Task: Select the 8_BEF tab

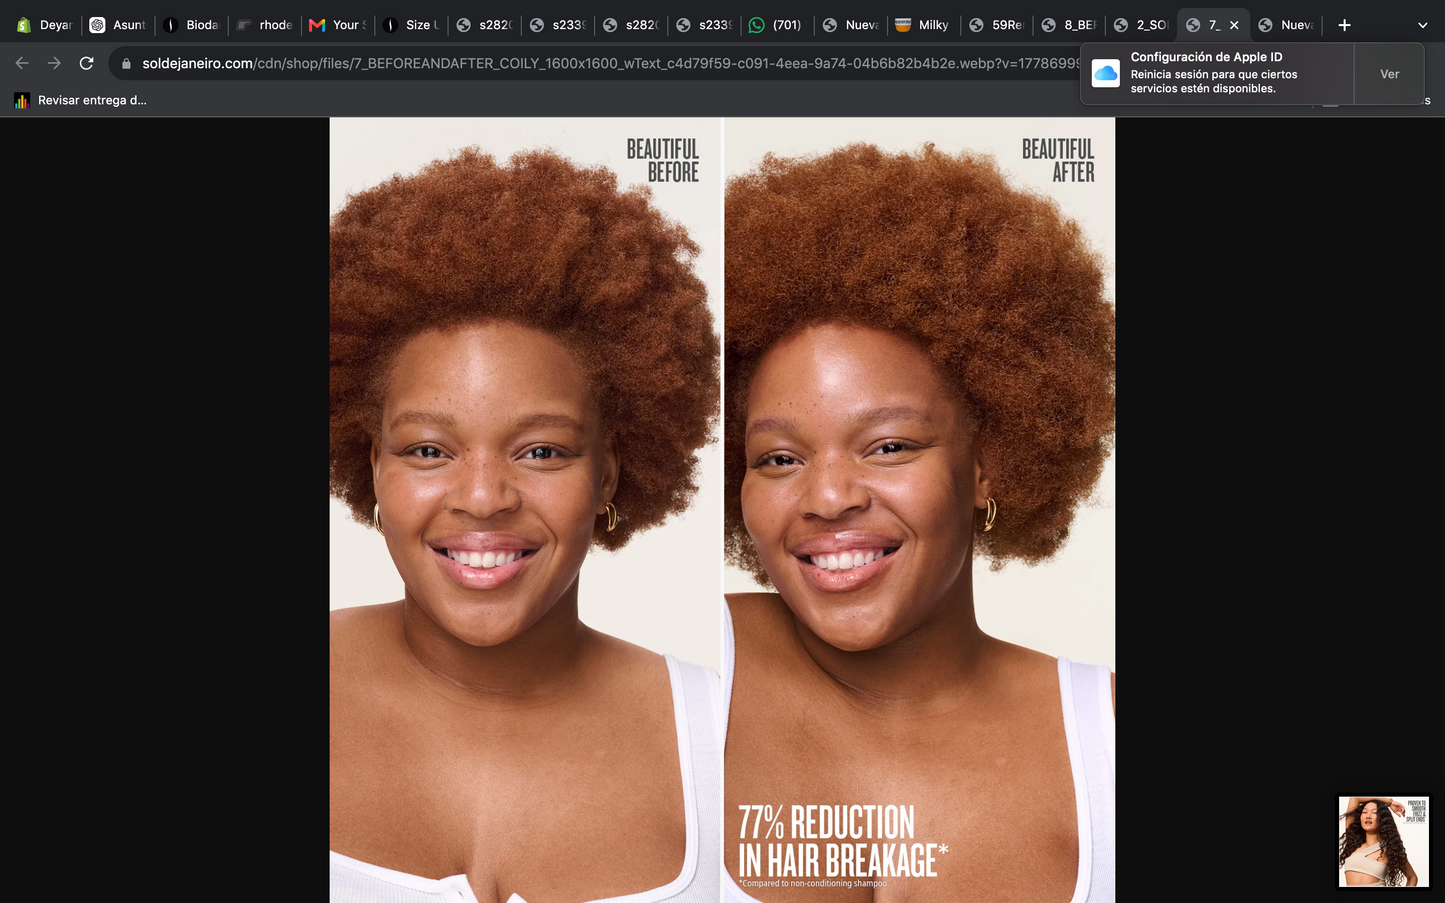Action: 1070,25
